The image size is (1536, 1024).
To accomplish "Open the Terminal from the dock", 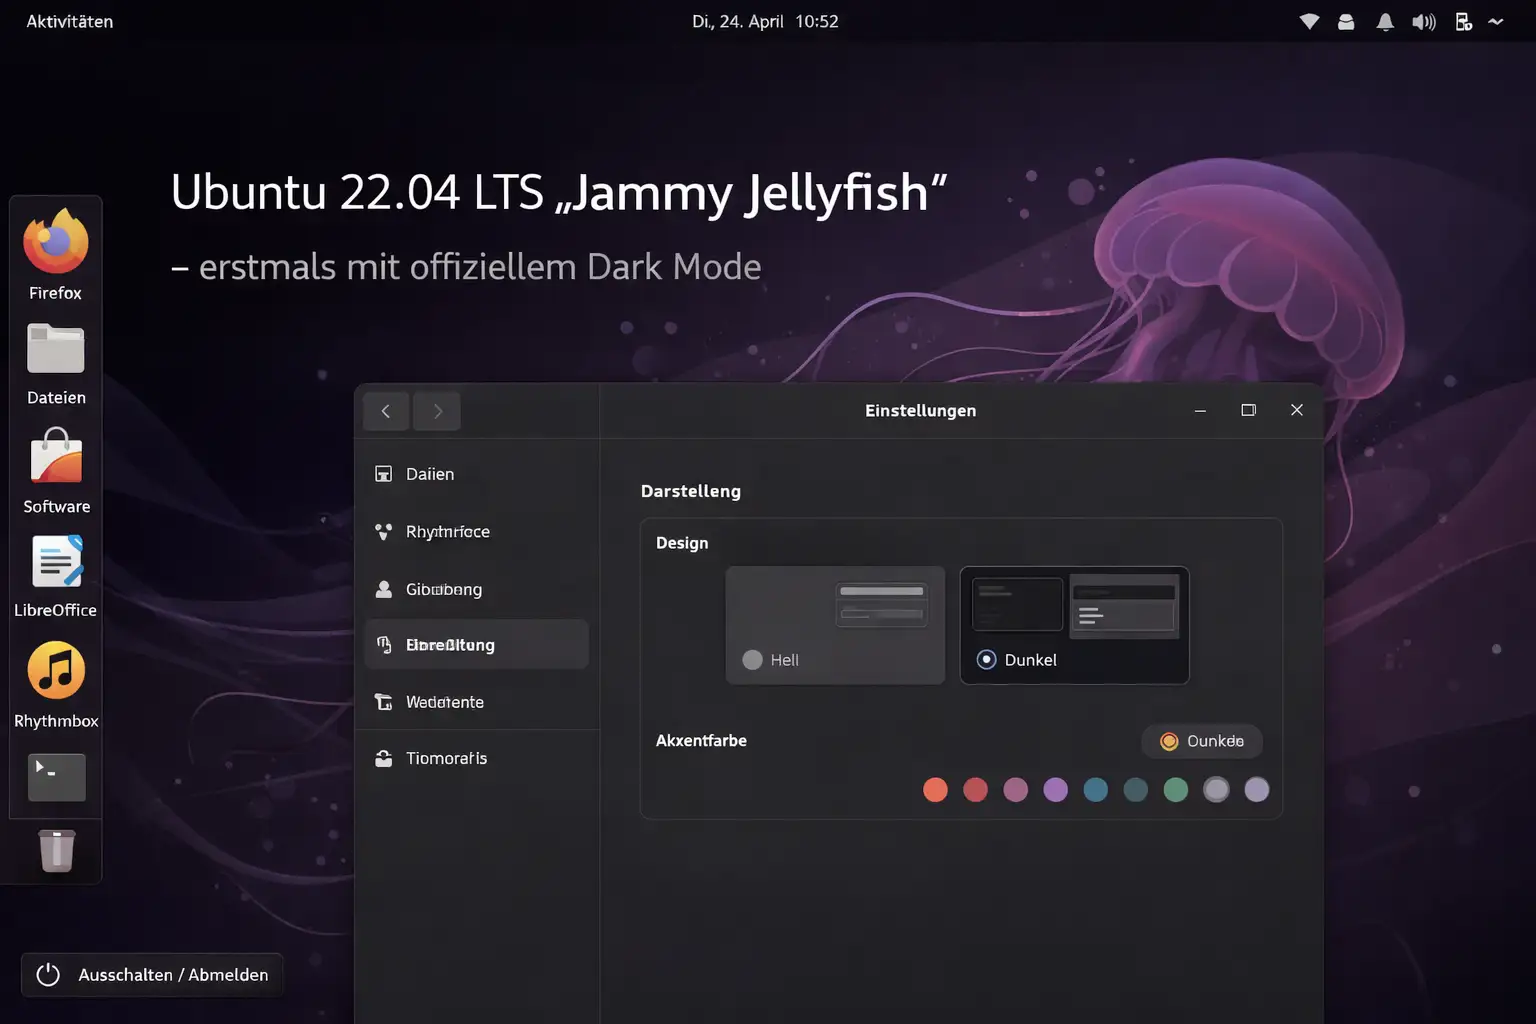I will click(x=56, y=777).
